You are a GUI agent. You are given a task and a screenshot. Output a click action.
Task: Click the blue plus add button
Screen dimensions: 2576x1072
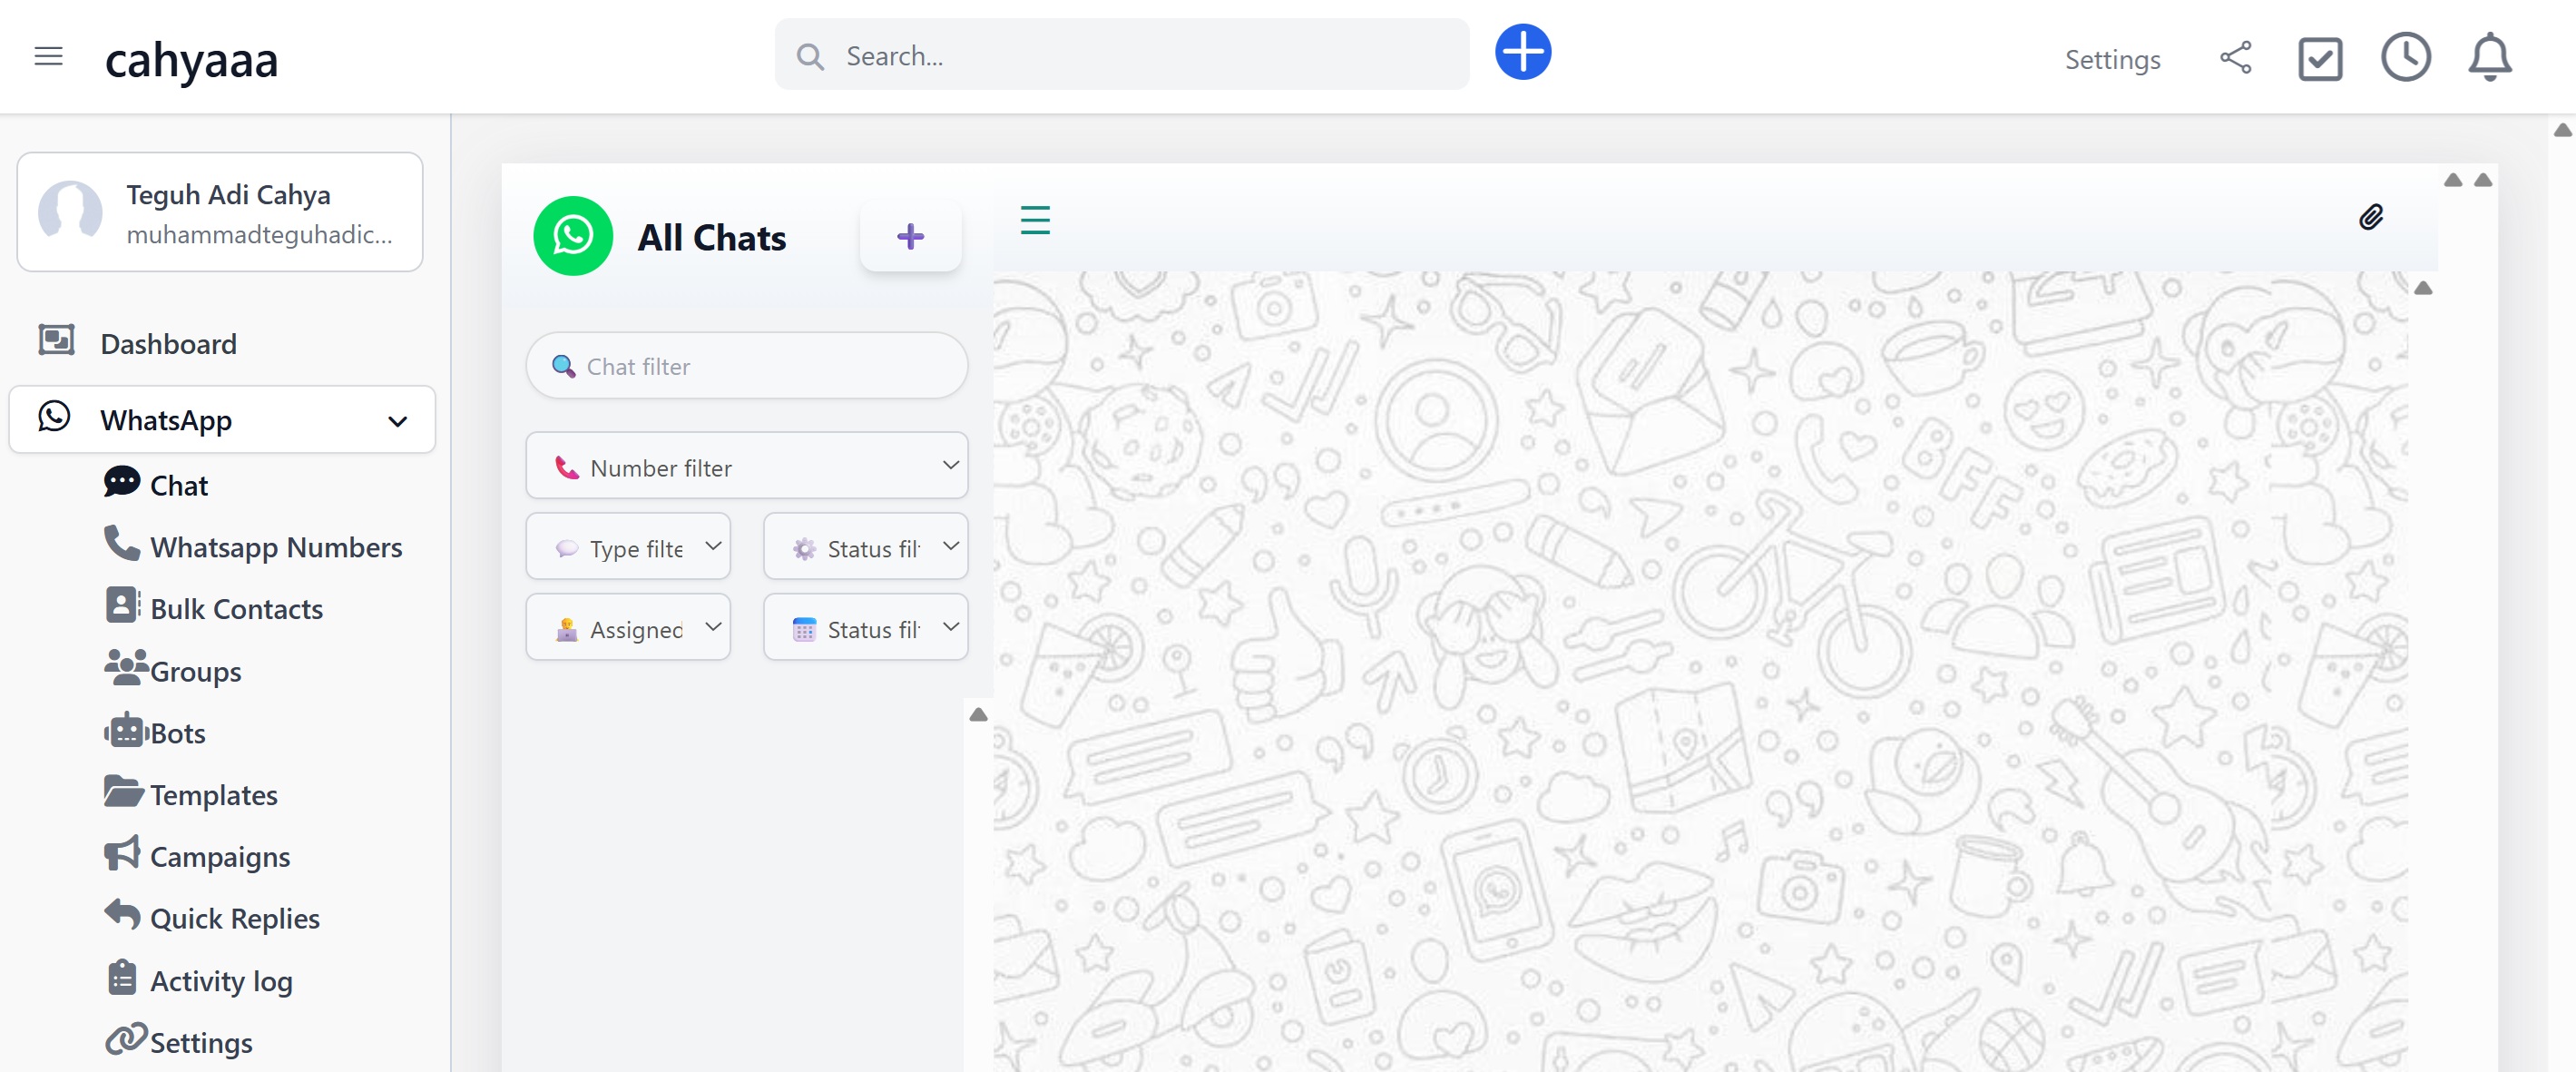pos(1522,53)
